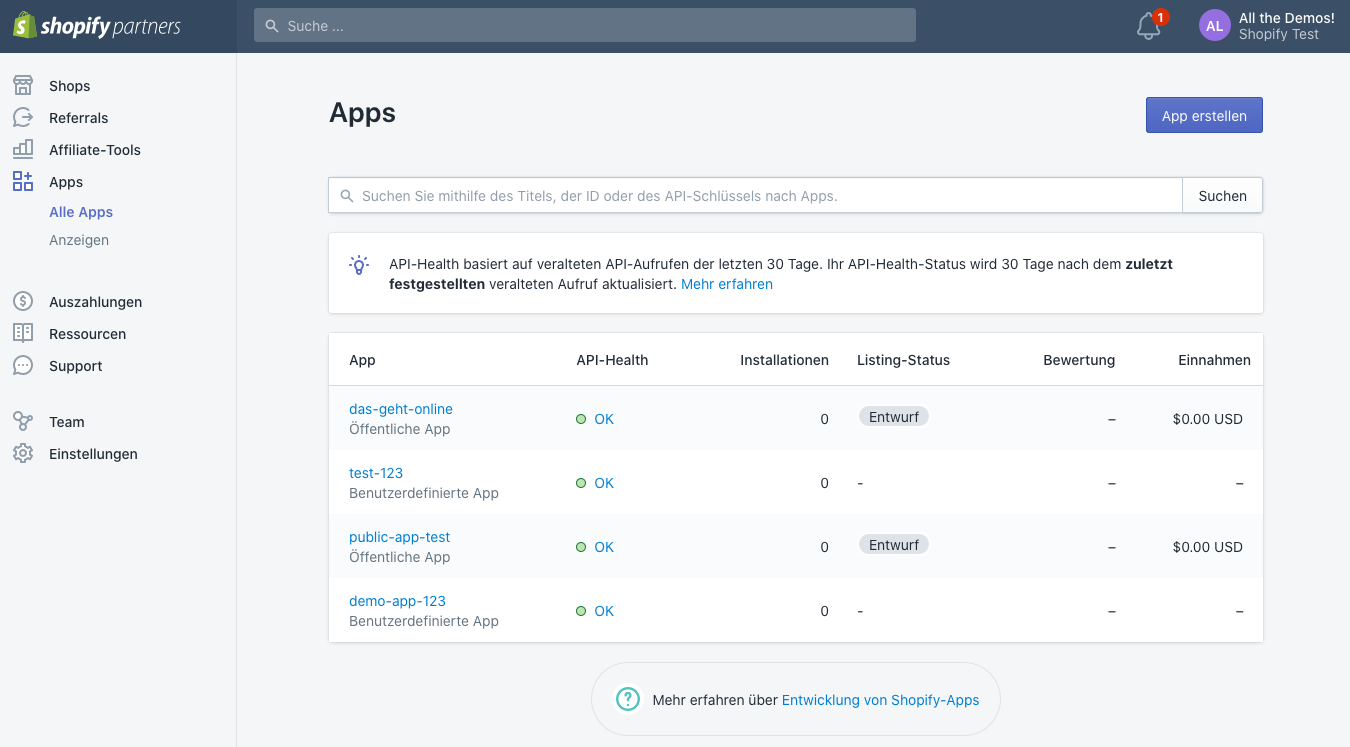Click $0.00 USD in das-geht-online row
The width and height of the screenshot is (1350, 747).
(x=1208, y=419)
